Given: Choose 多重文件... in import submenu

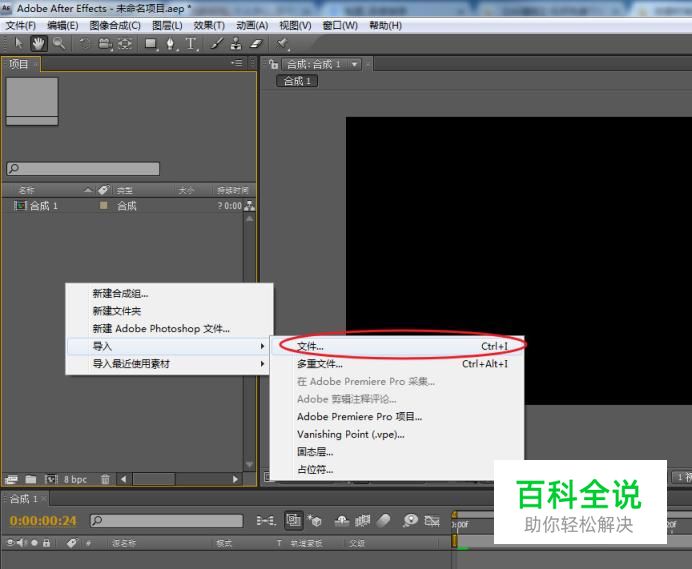Looking at the screenshot, I should click(x=397, y=364).
